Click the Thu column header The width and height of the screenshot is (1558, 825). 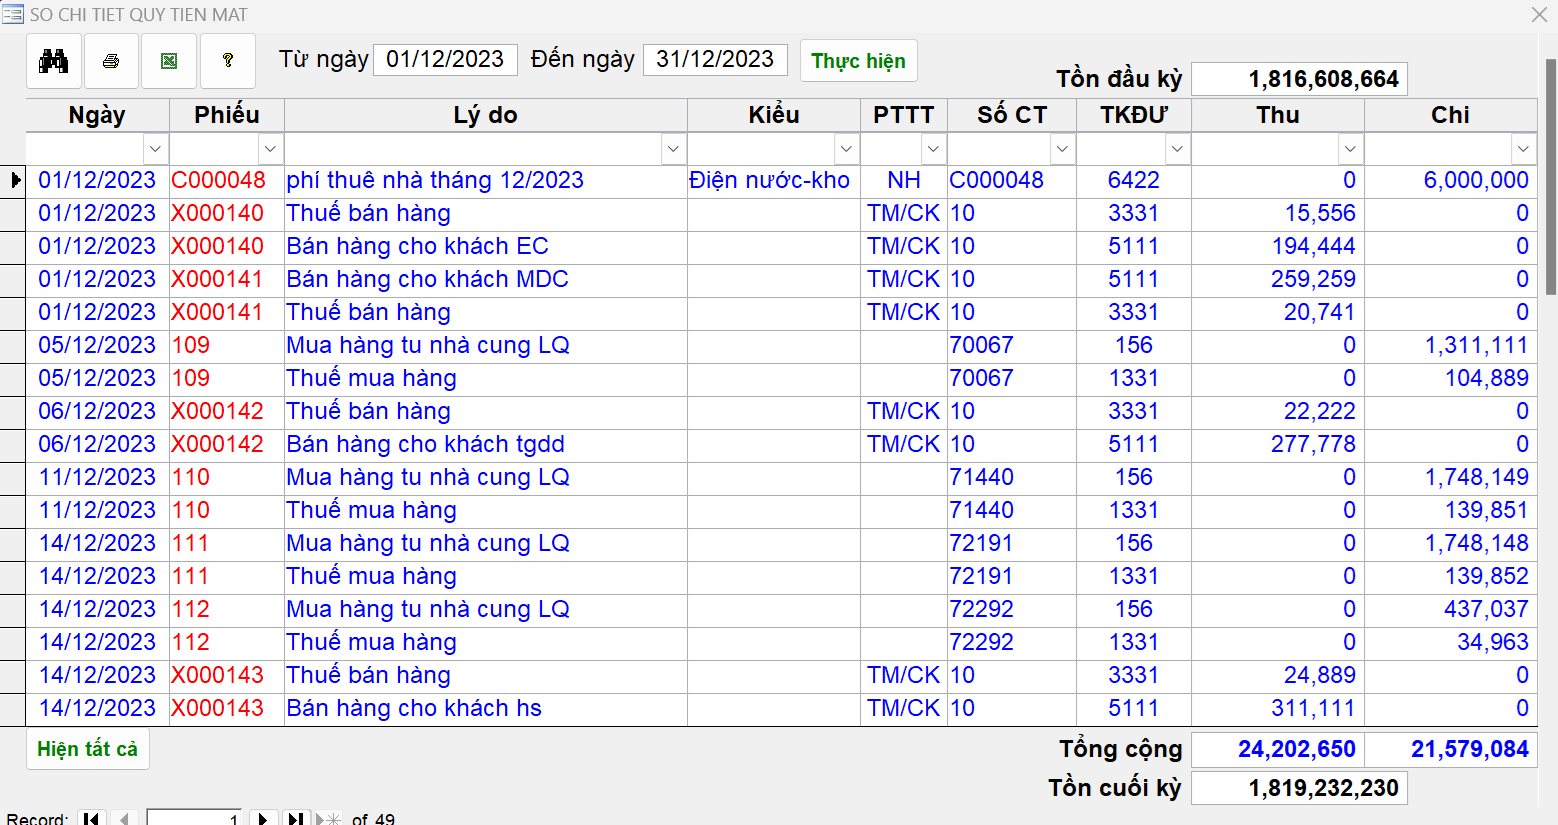1277,115
